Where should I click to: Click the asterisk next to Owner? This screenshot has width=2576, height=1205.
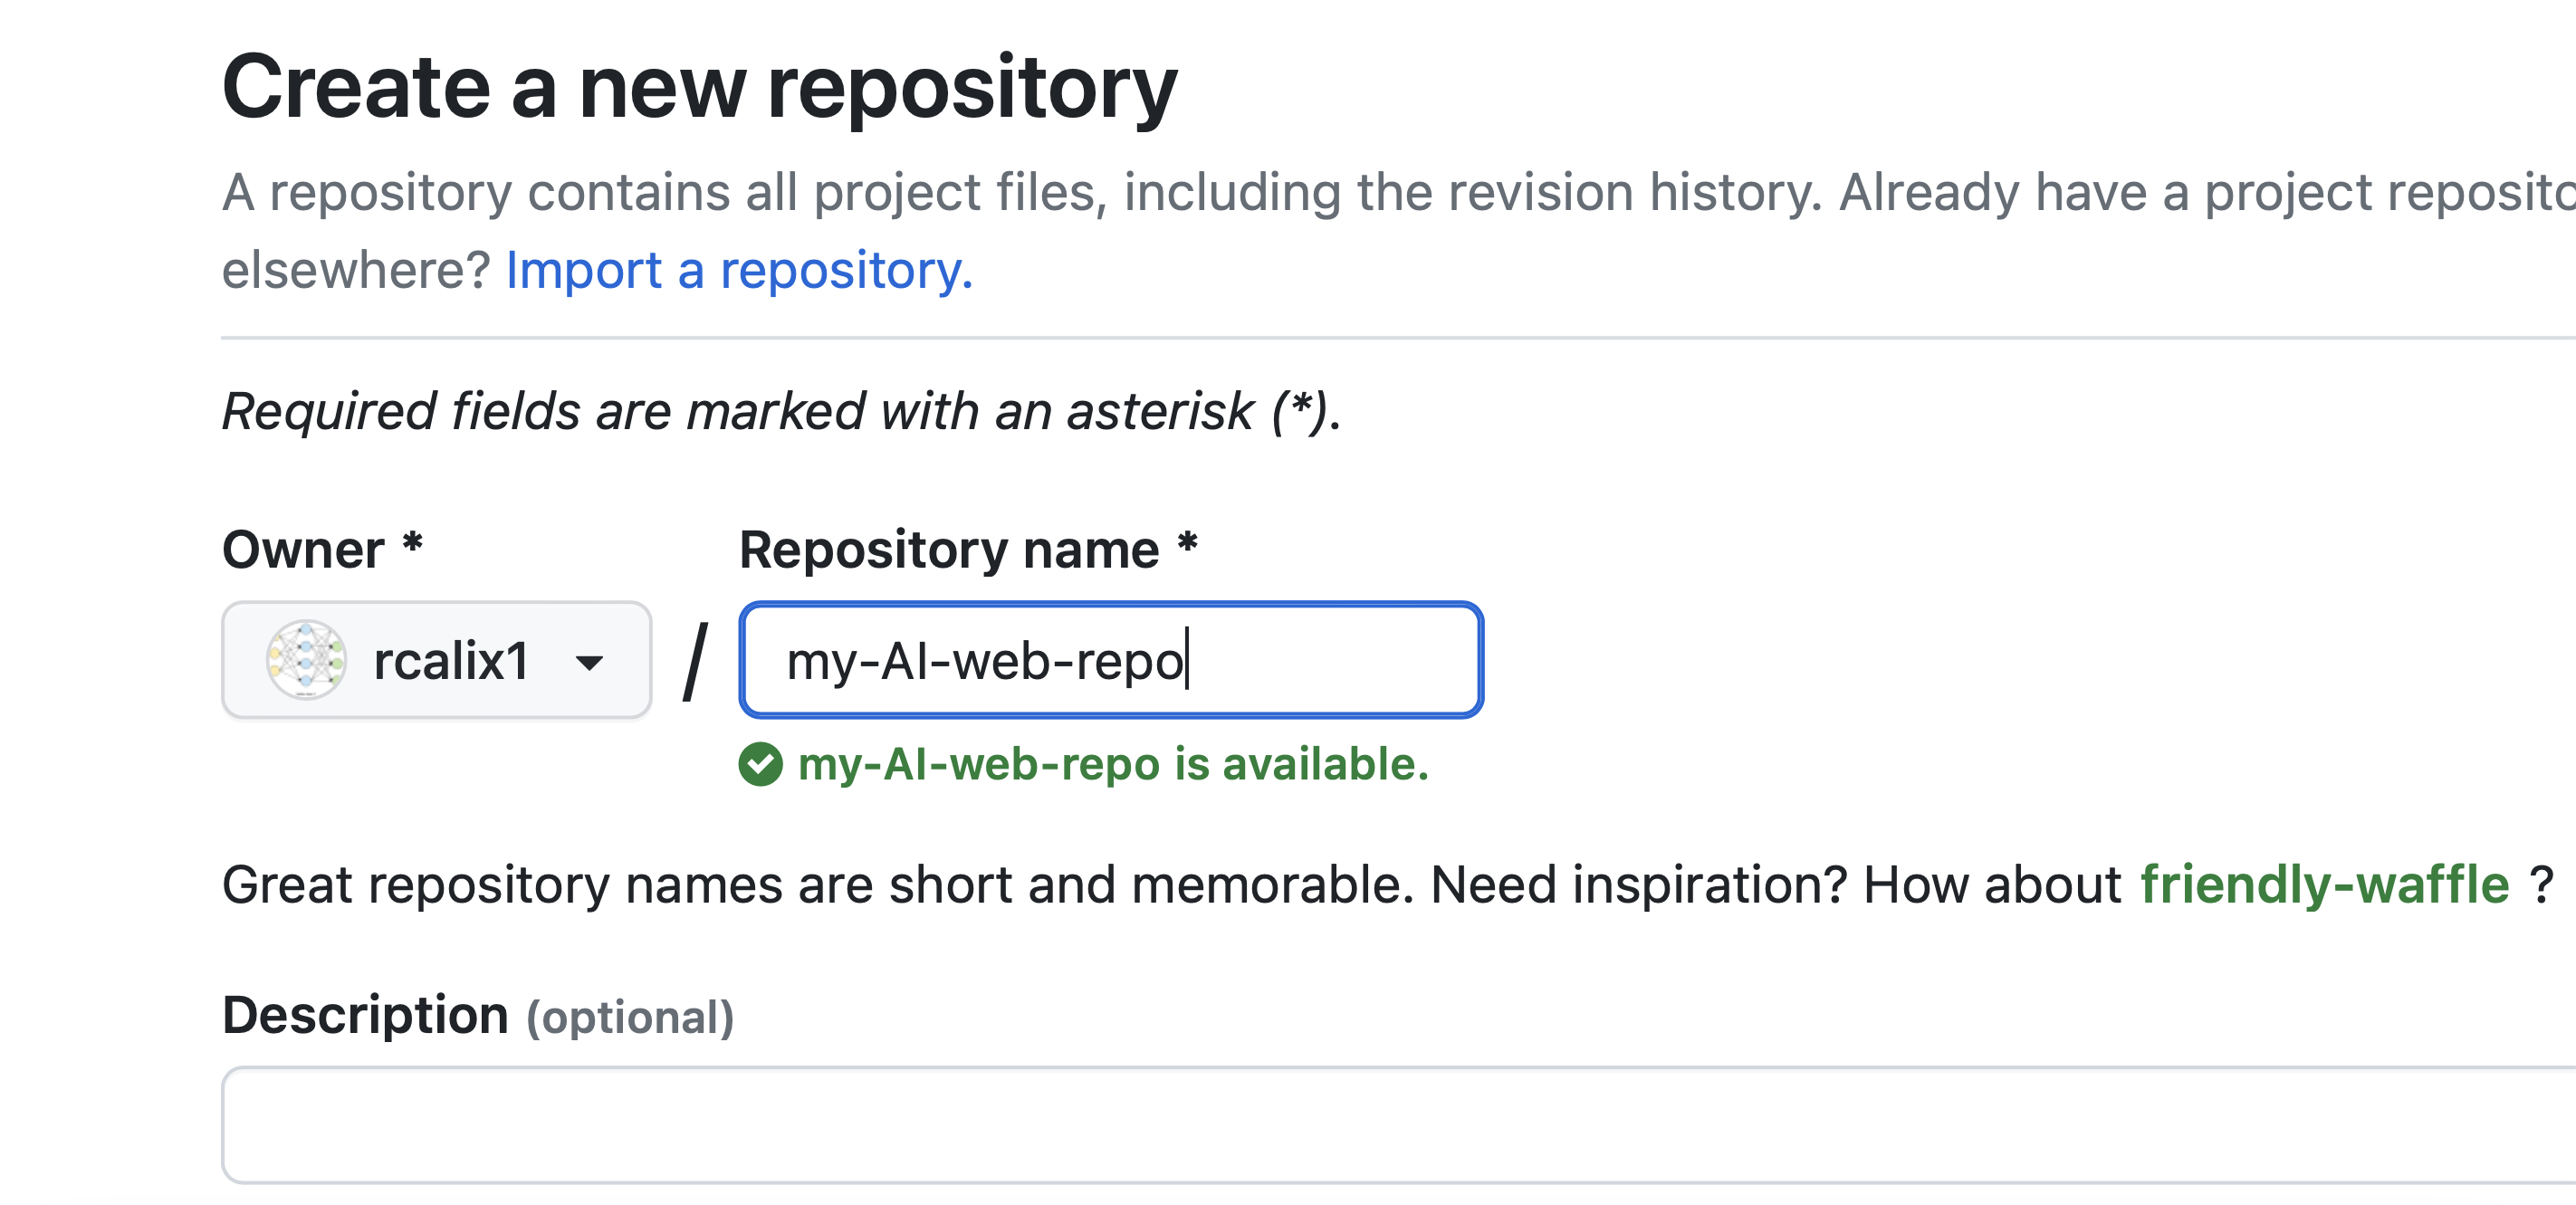pos(412,544)
